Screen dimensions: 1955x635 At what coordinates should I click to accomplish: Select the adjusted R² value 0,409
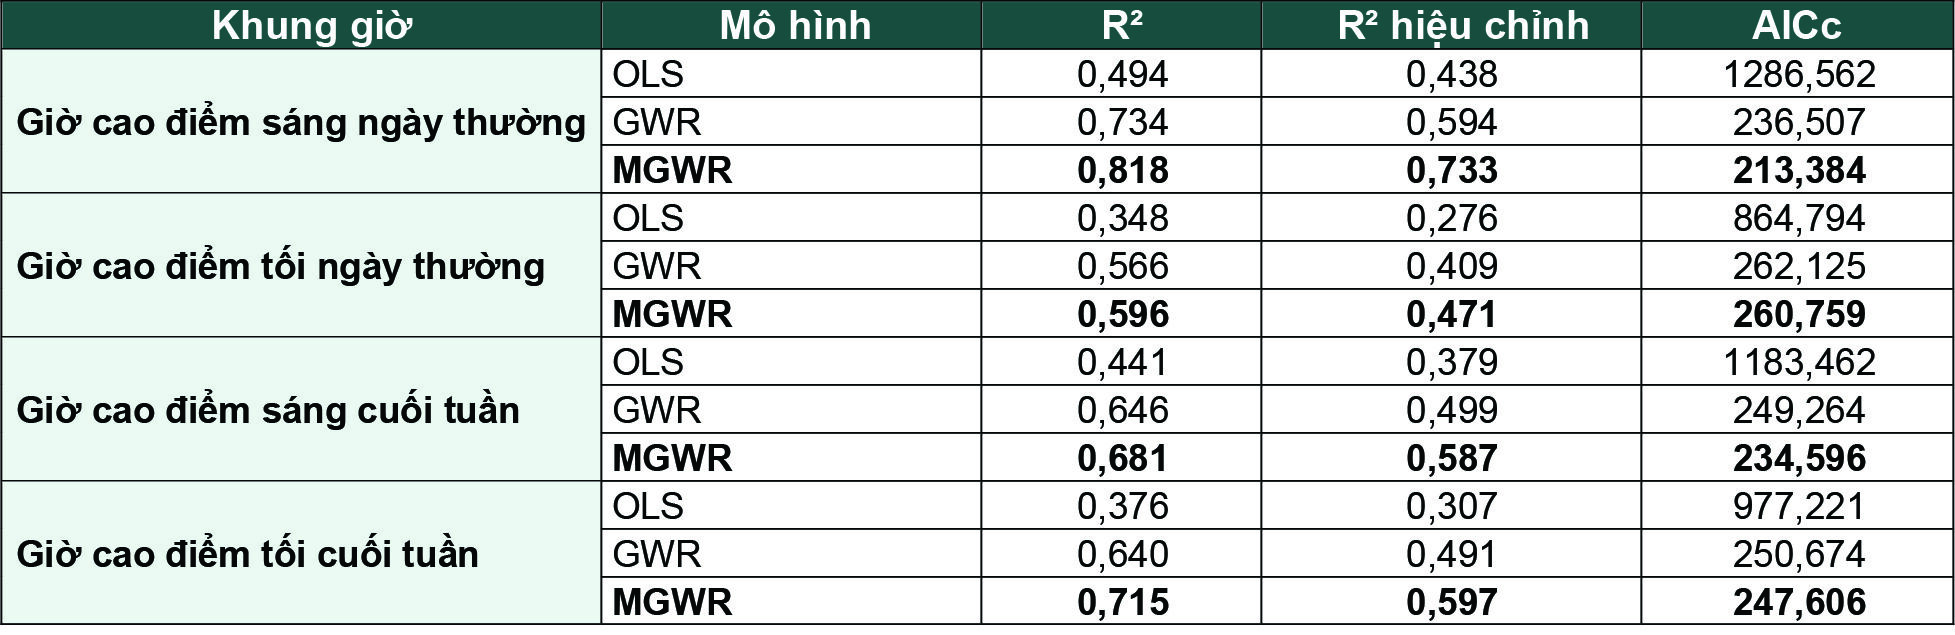(1451, 266)
